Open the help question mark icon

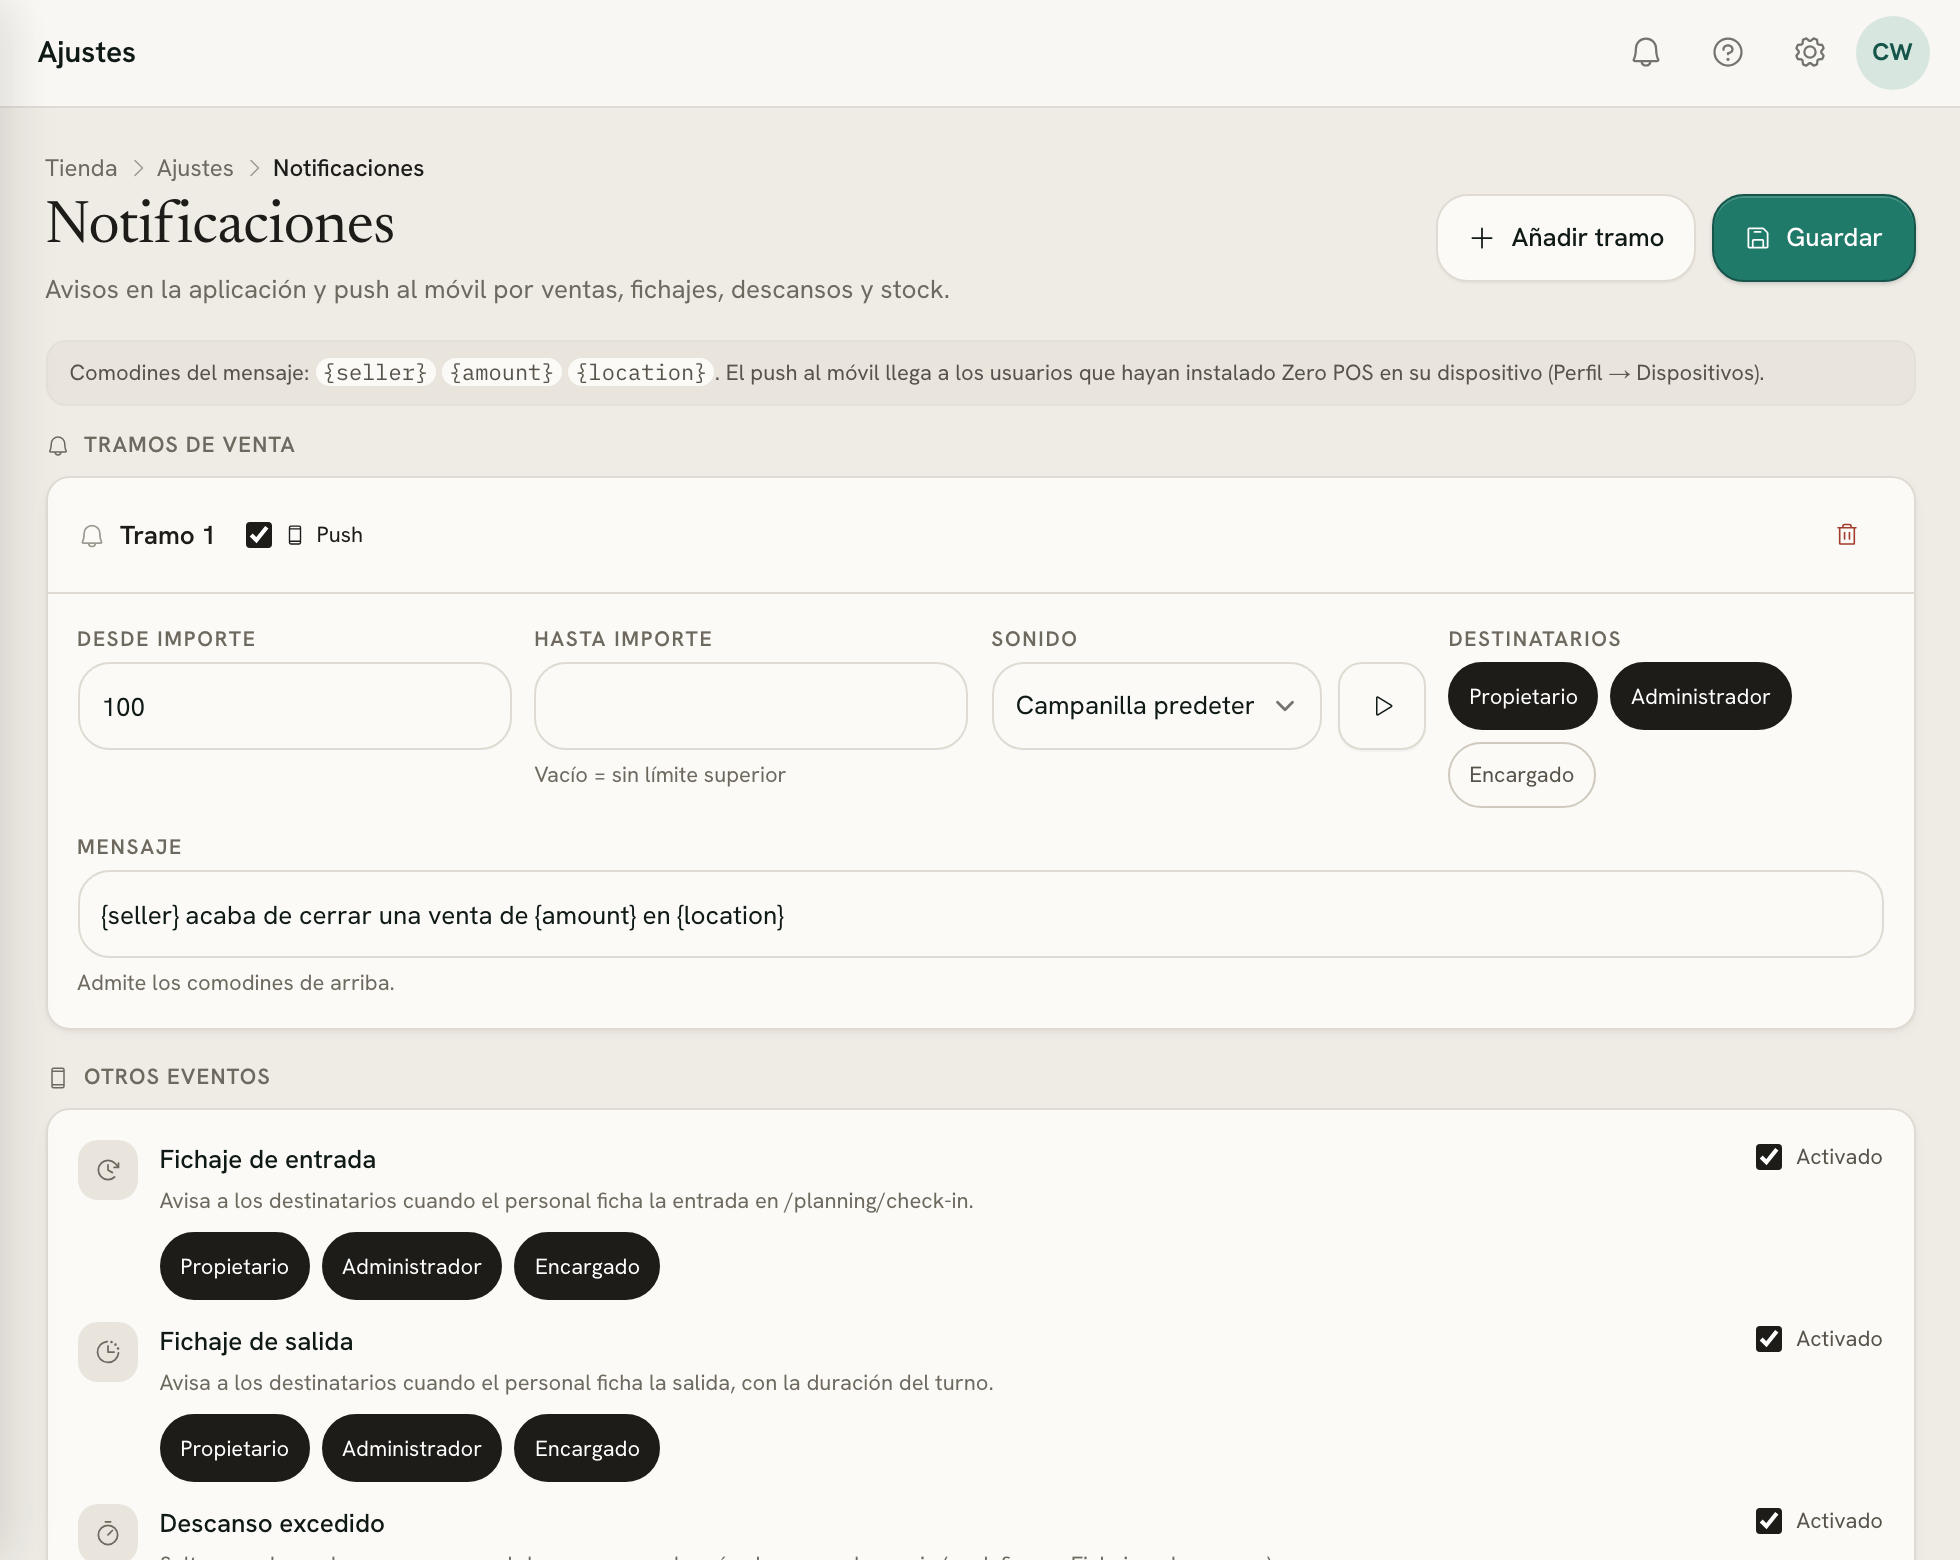click(1727, 52)
